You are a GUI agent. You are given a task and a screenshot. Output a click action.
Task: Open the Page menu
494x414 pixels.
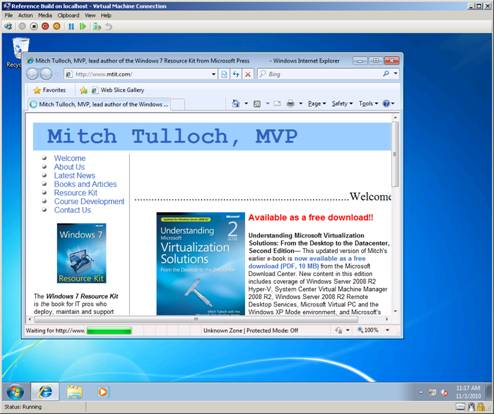click(317, 104)
